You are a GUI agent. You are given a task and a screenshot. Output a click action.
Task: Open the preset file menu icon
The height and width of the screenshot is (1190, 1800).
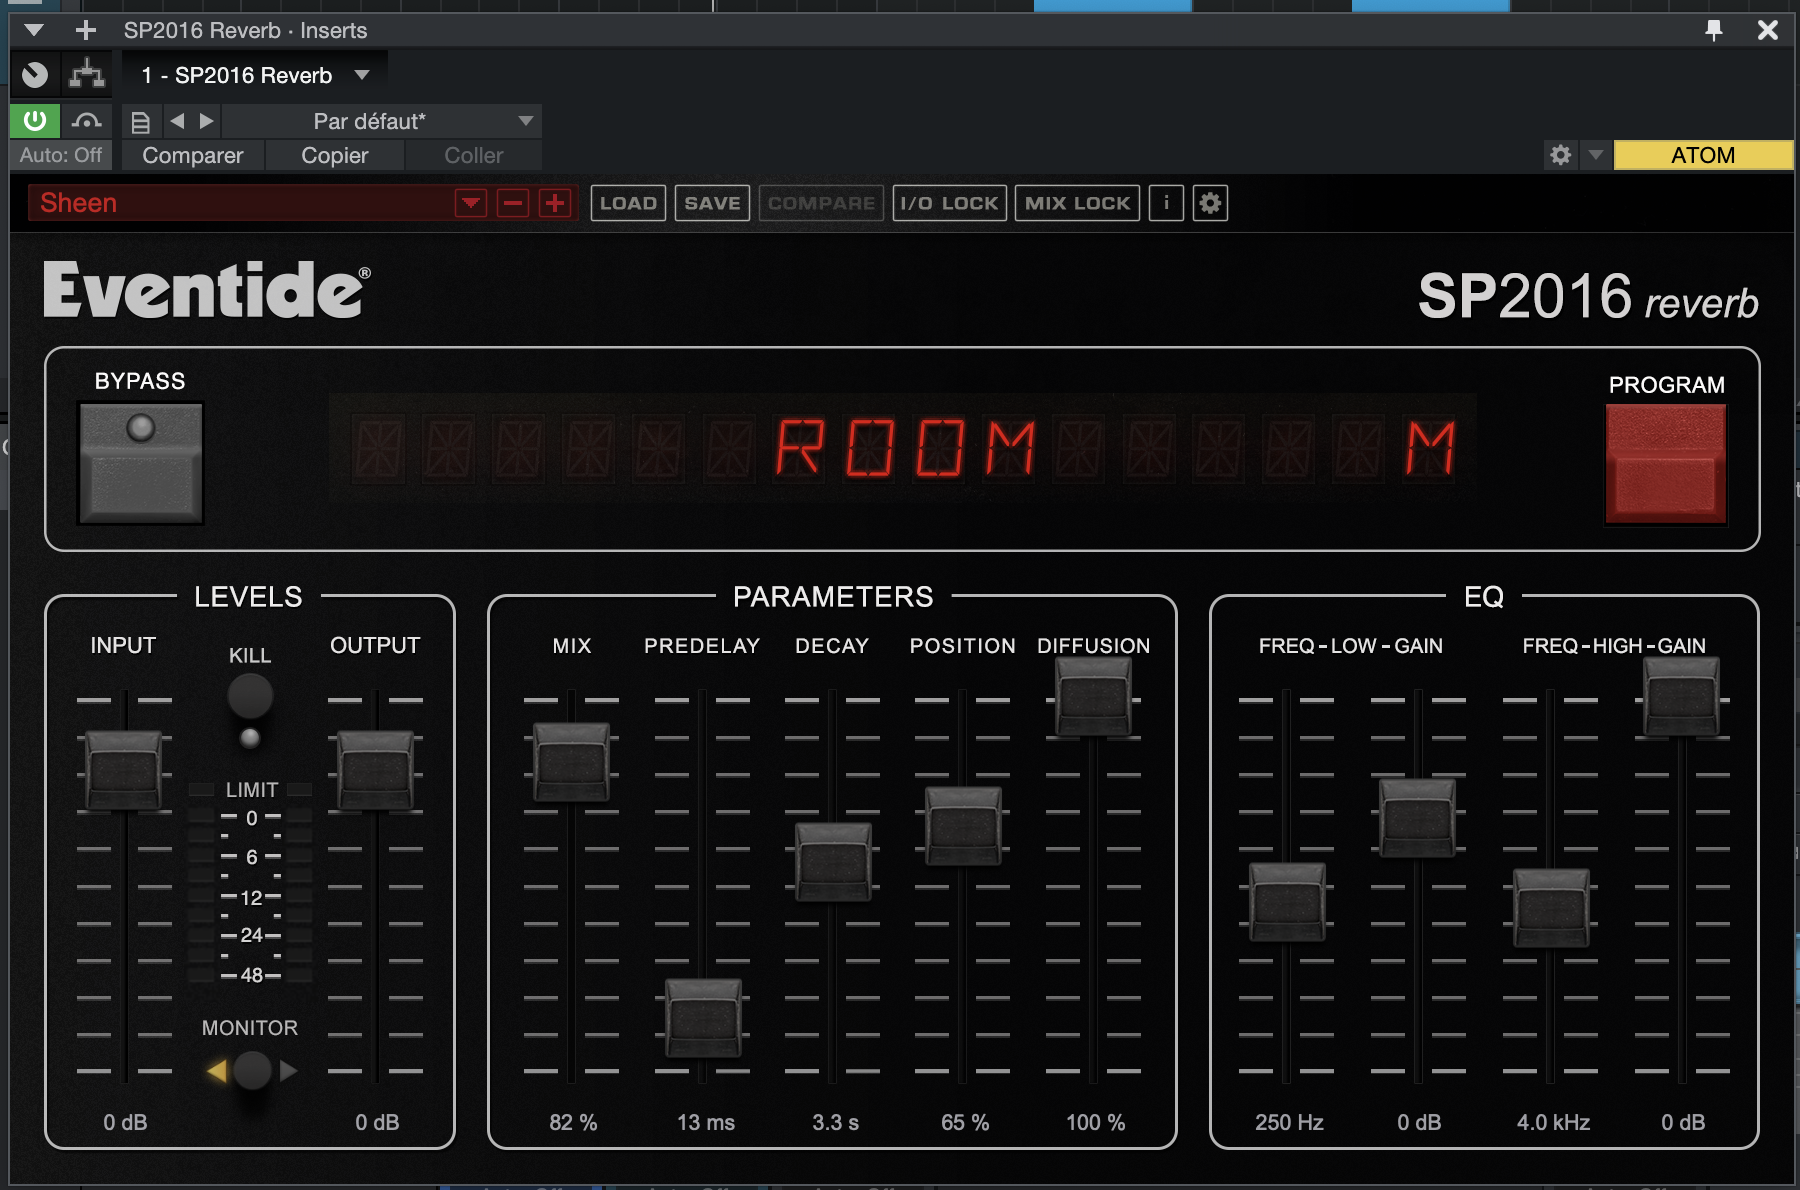(141, 122)
